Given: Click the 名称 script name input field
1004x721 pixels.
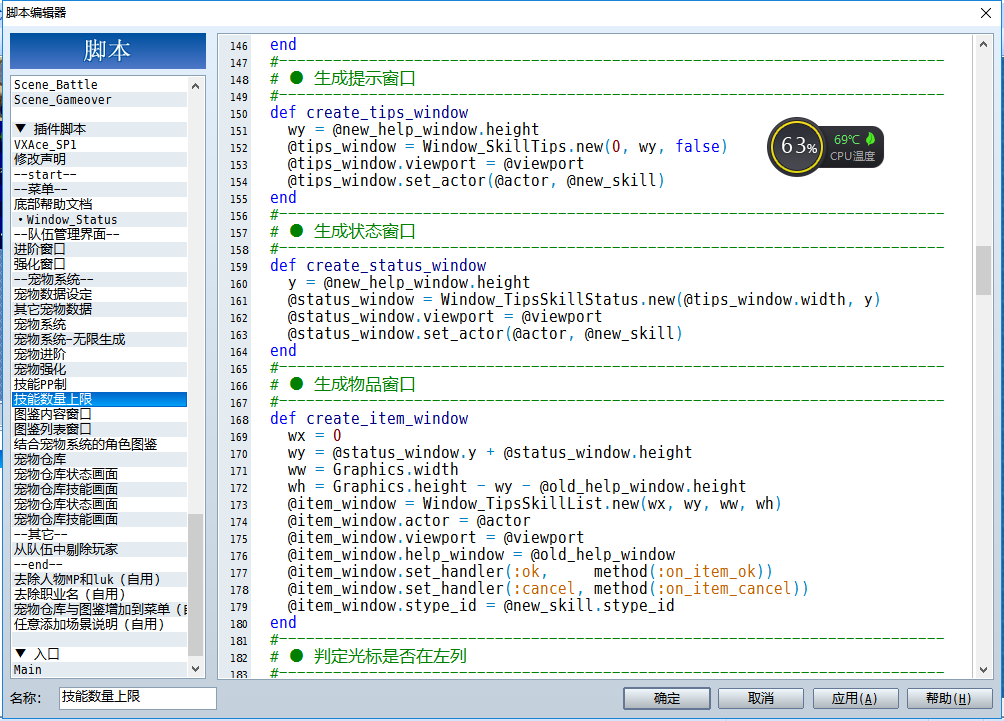Looking at the screenshot, I should click(x=138, y=697).
